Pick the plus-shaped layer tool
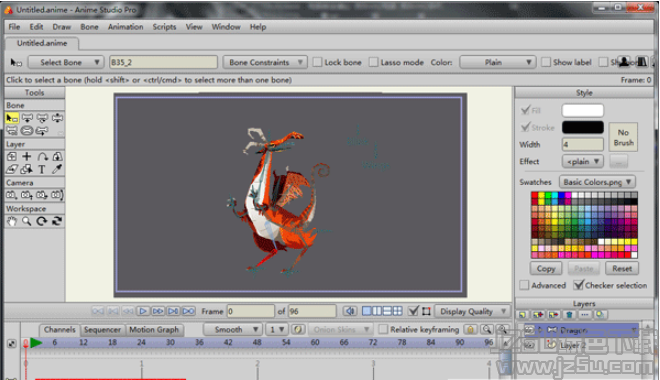The width and height of the screenshot is (660, 380). tap(27, 157)
